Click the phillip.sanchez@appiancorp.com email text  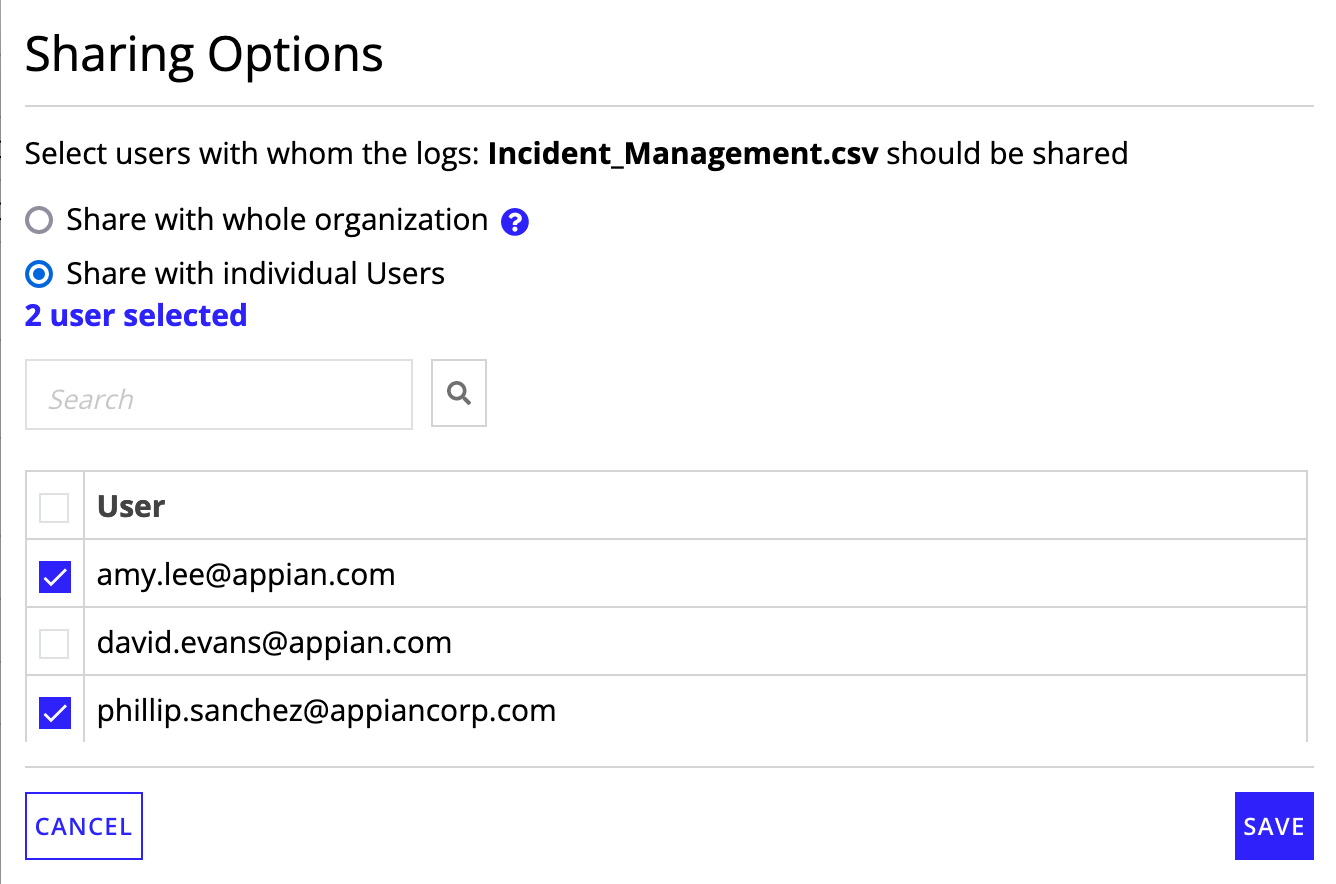click(x=326, y=711)
